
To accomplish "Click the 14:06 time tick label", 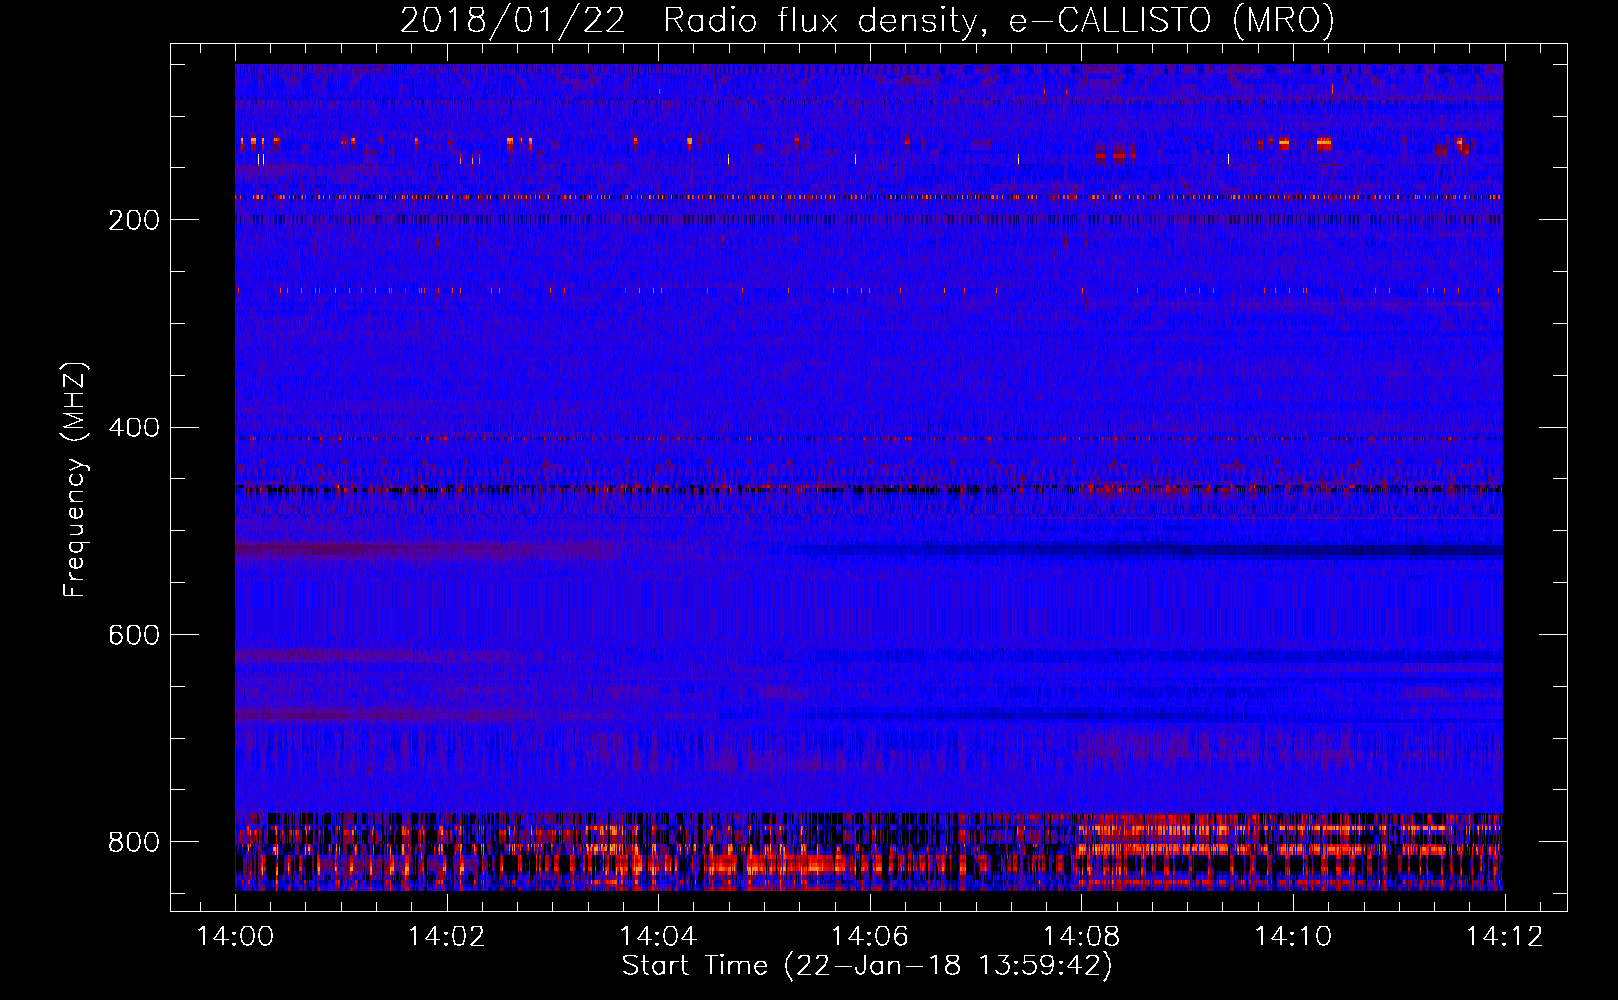I will pos(870,936).
